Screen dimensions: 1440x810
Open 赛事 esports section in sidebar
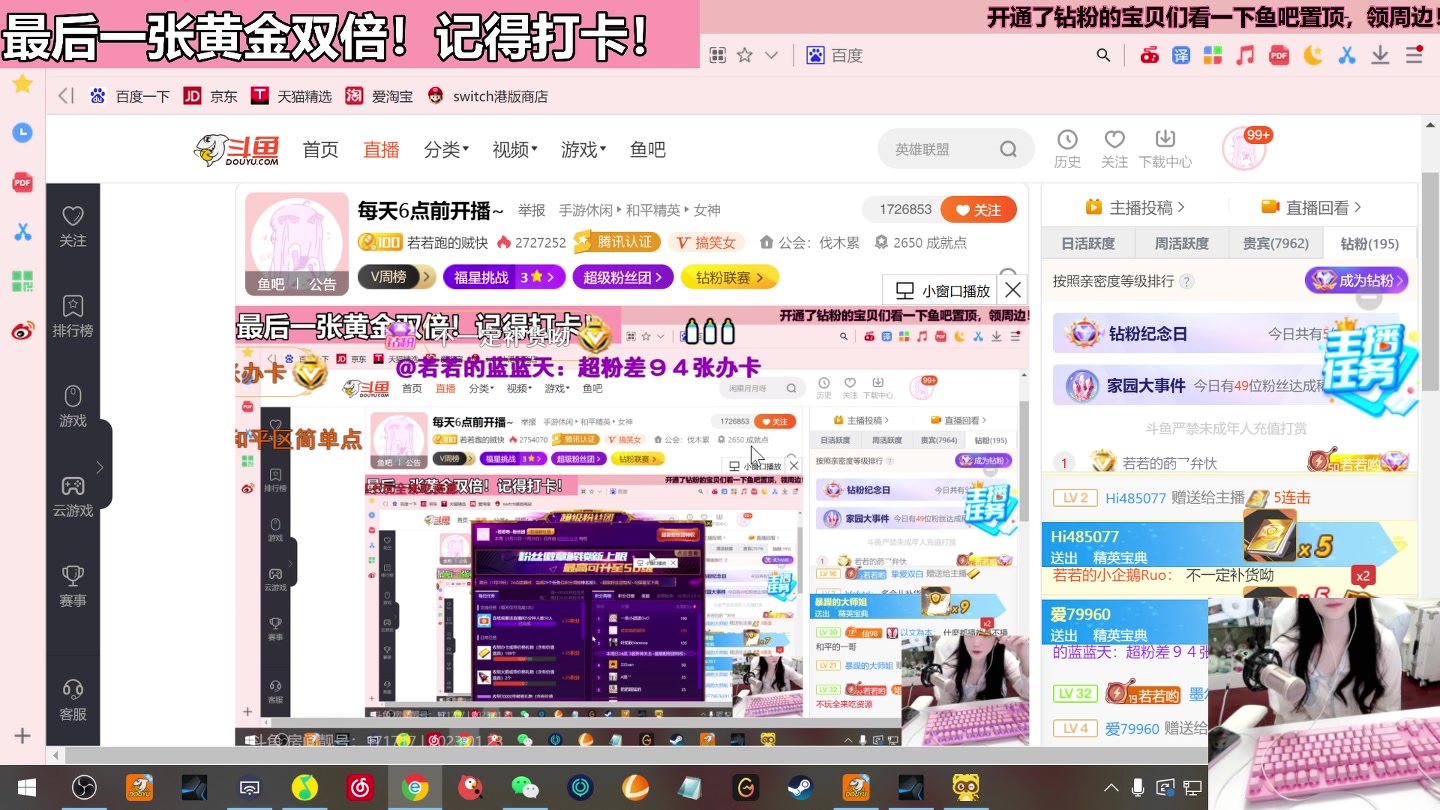point(72,585)
